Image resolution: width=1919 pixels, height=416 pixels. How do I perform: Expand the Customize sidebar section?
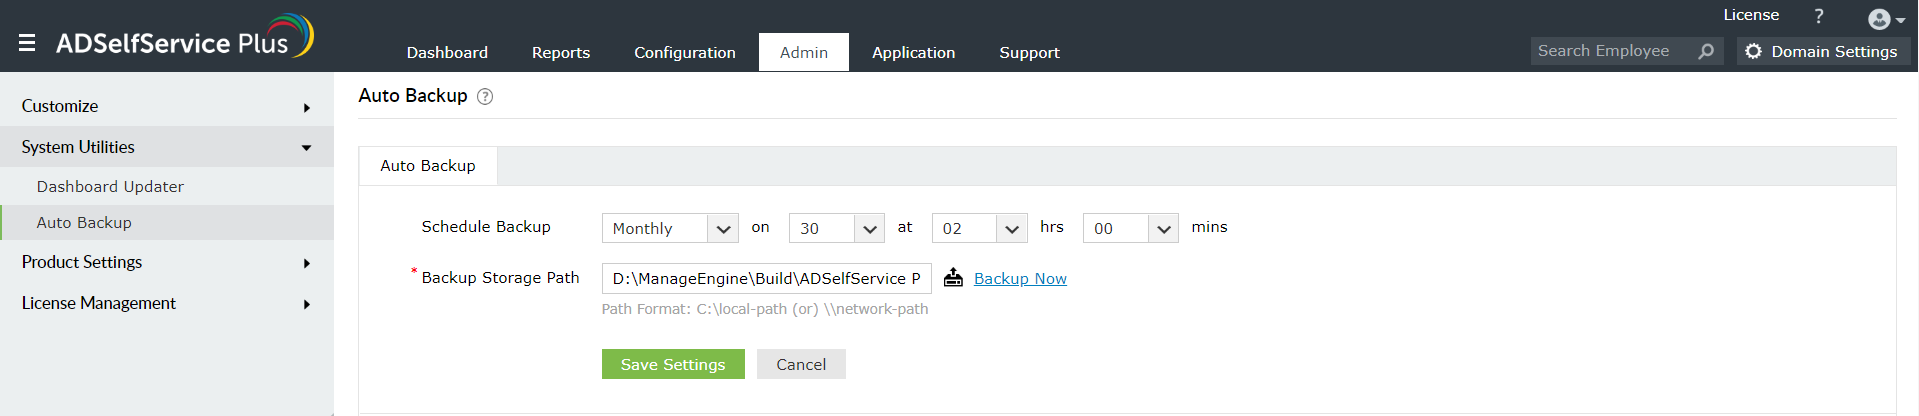point(166,106)
